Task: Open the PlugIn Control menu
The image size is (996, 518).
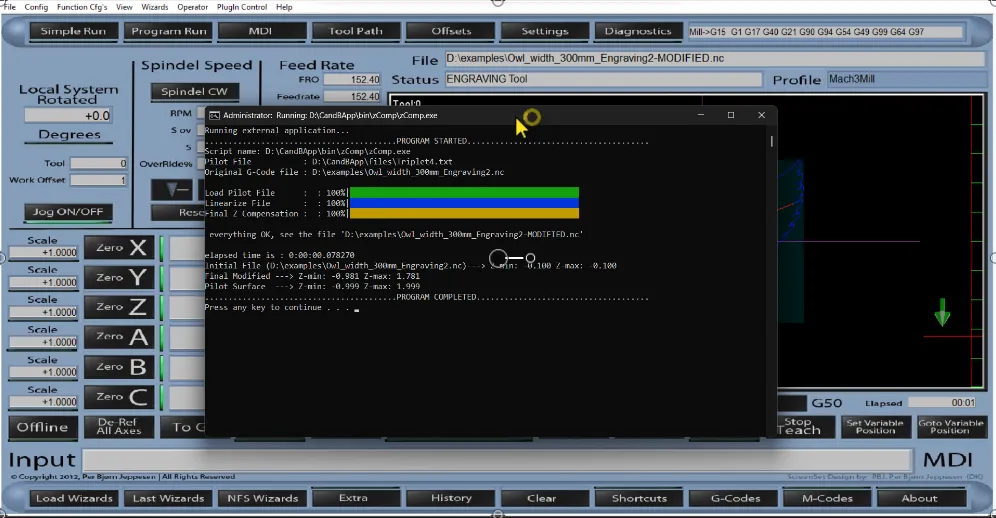Action: (240, 7)
